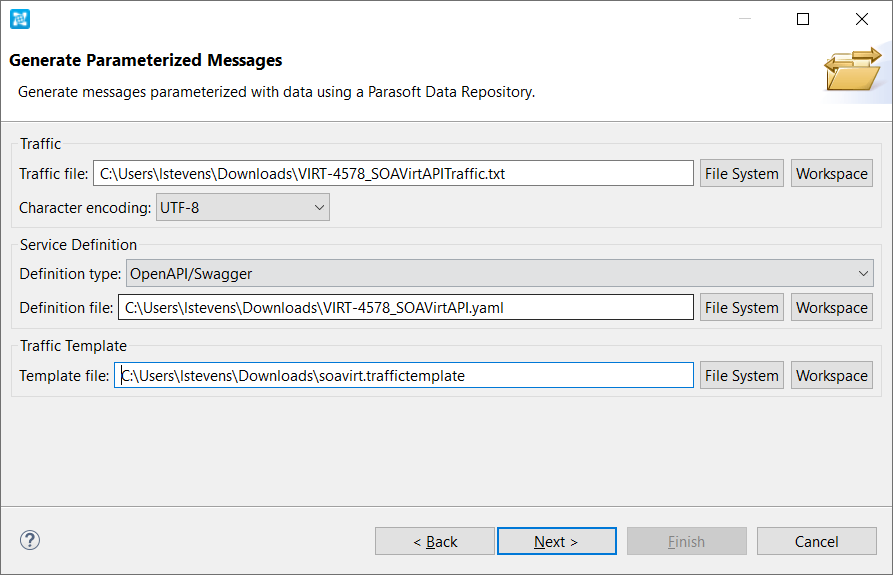This screenshot has width=893, height=575.
Task: Click the Parasoft application icon in title bar
Action: point(20,19)
